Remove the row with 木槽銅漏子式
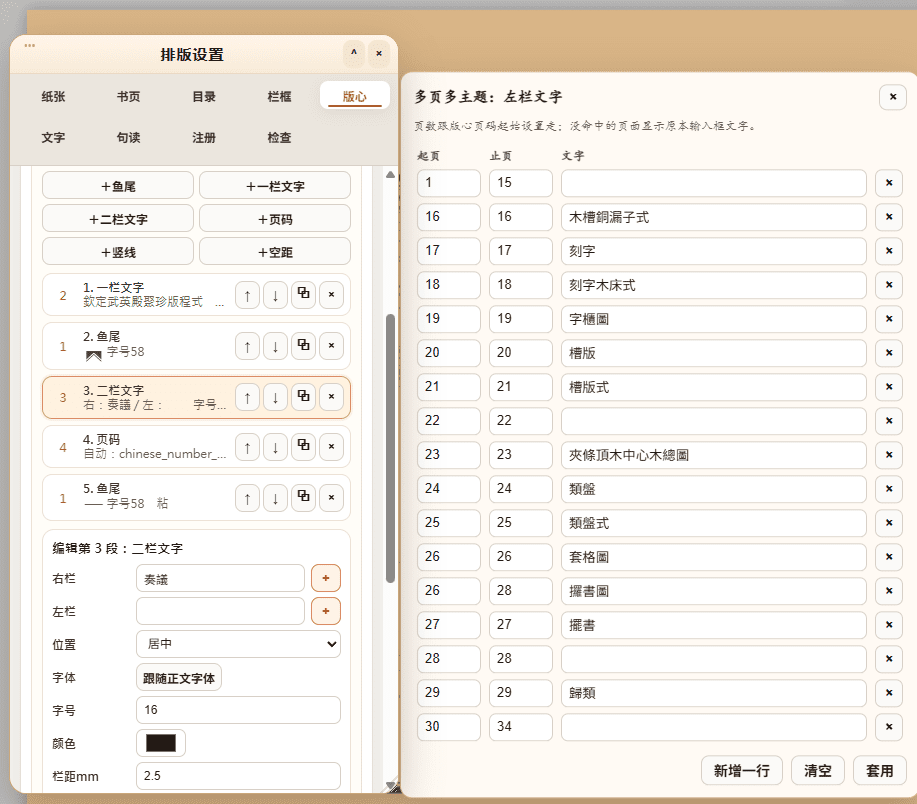The height and width of the screenshot is (804, 917). pos(889,217)
